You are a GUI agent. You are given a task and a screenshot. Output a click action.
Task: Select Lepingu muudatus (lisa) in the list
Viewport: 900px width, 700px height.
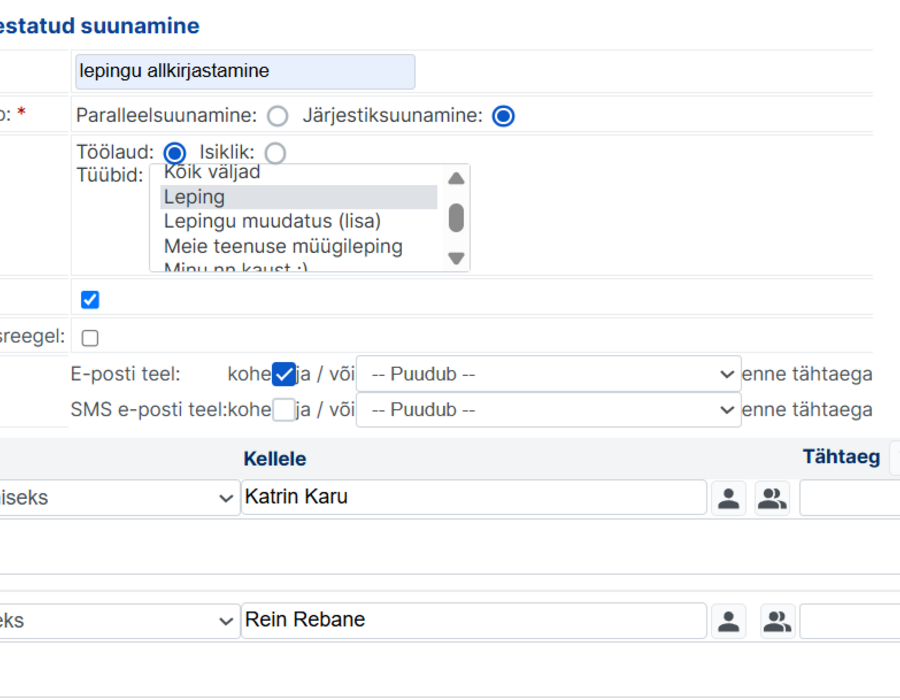pyautogui.click(x=298, y=221)
